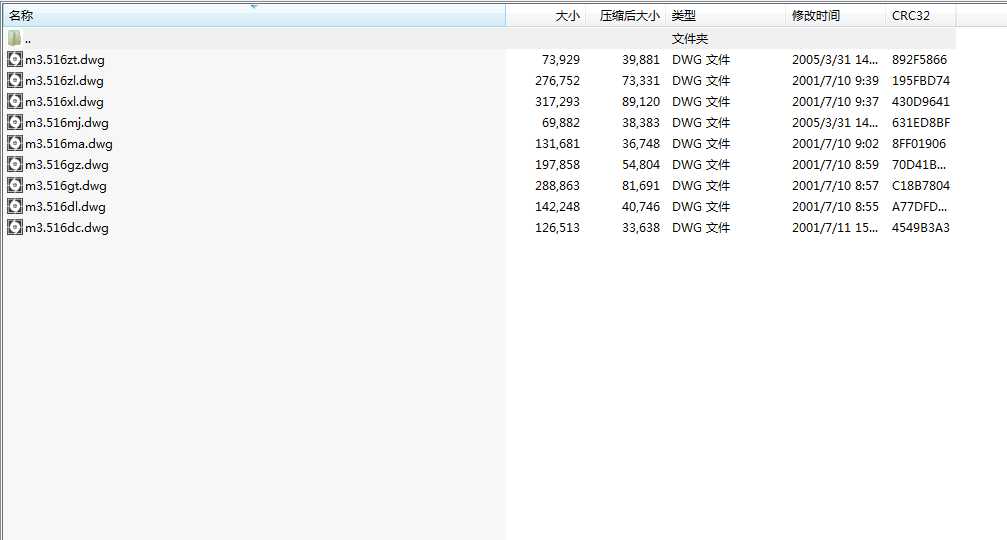Click CRC32 value 430D9641

[x=920, y=101]
